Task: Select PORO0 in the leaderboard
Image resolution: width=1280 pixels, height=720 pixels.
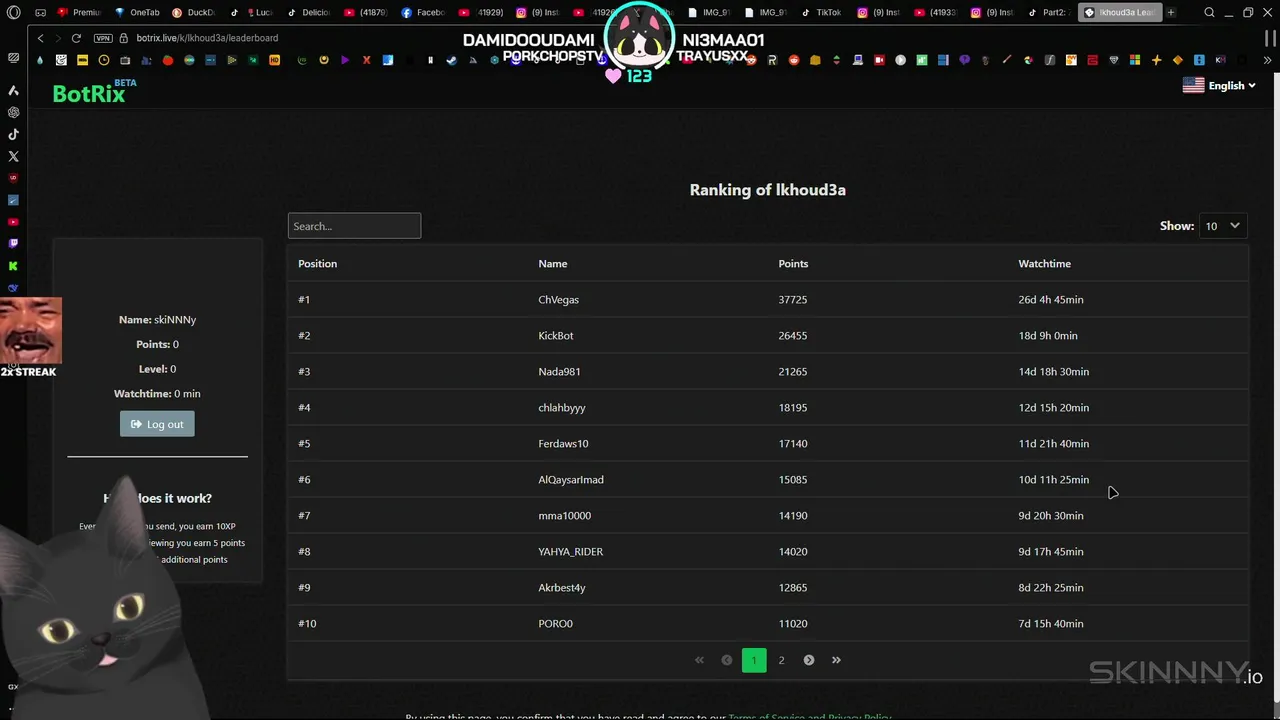Action: pyautogui.click(x=556, y=624)
